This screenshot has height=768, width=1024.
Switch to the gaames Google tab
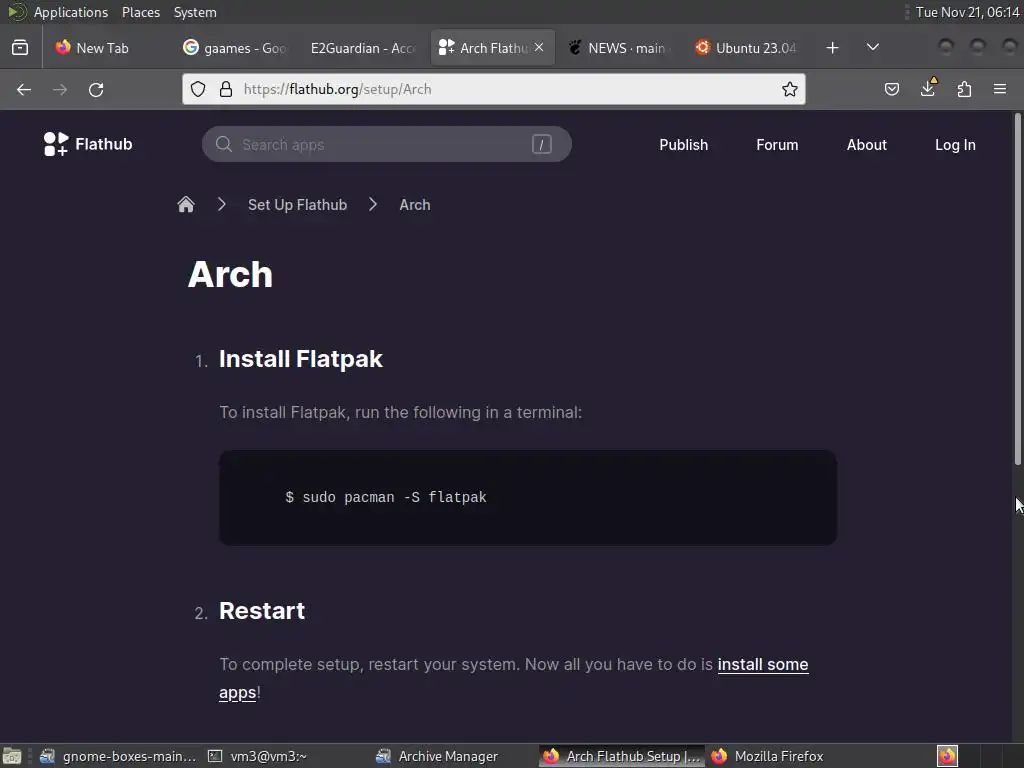[235, 48]
